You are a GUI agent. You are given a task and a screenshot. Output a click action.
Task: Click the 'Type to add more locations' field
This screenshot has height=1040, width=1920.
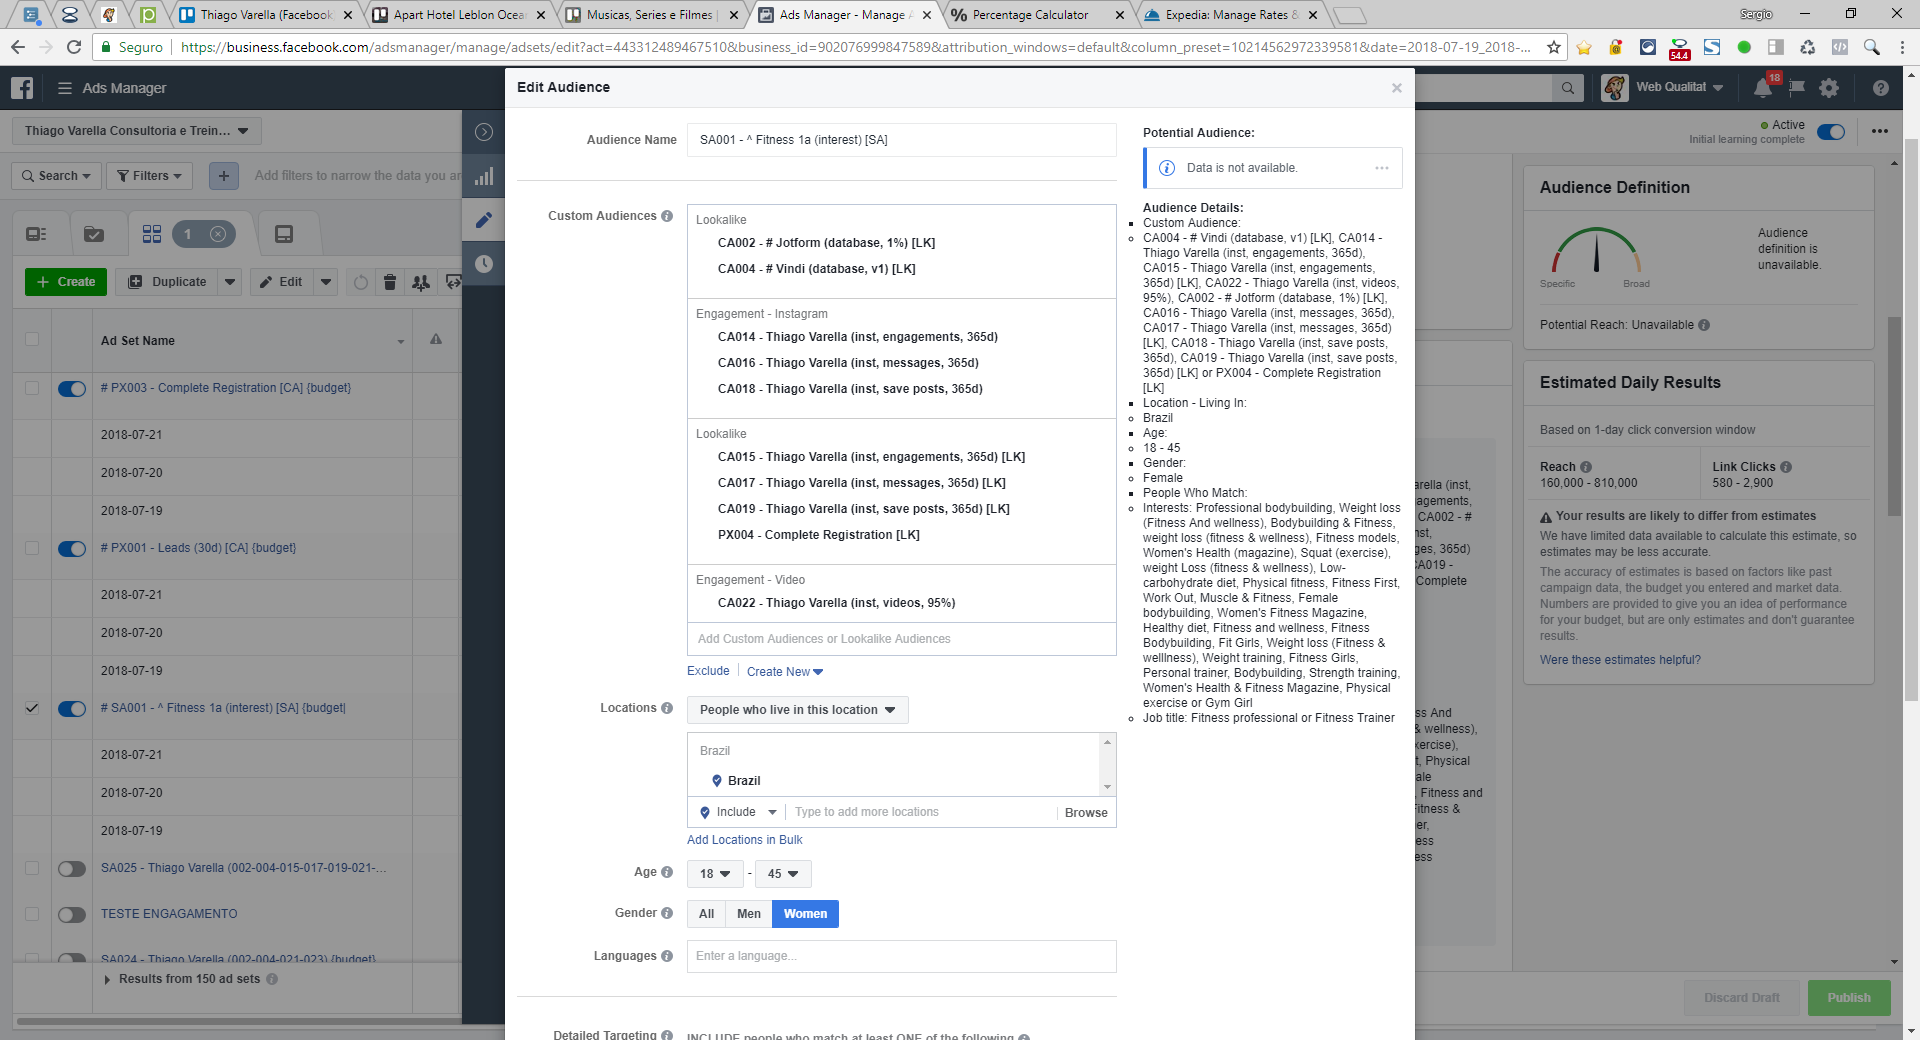919,812
